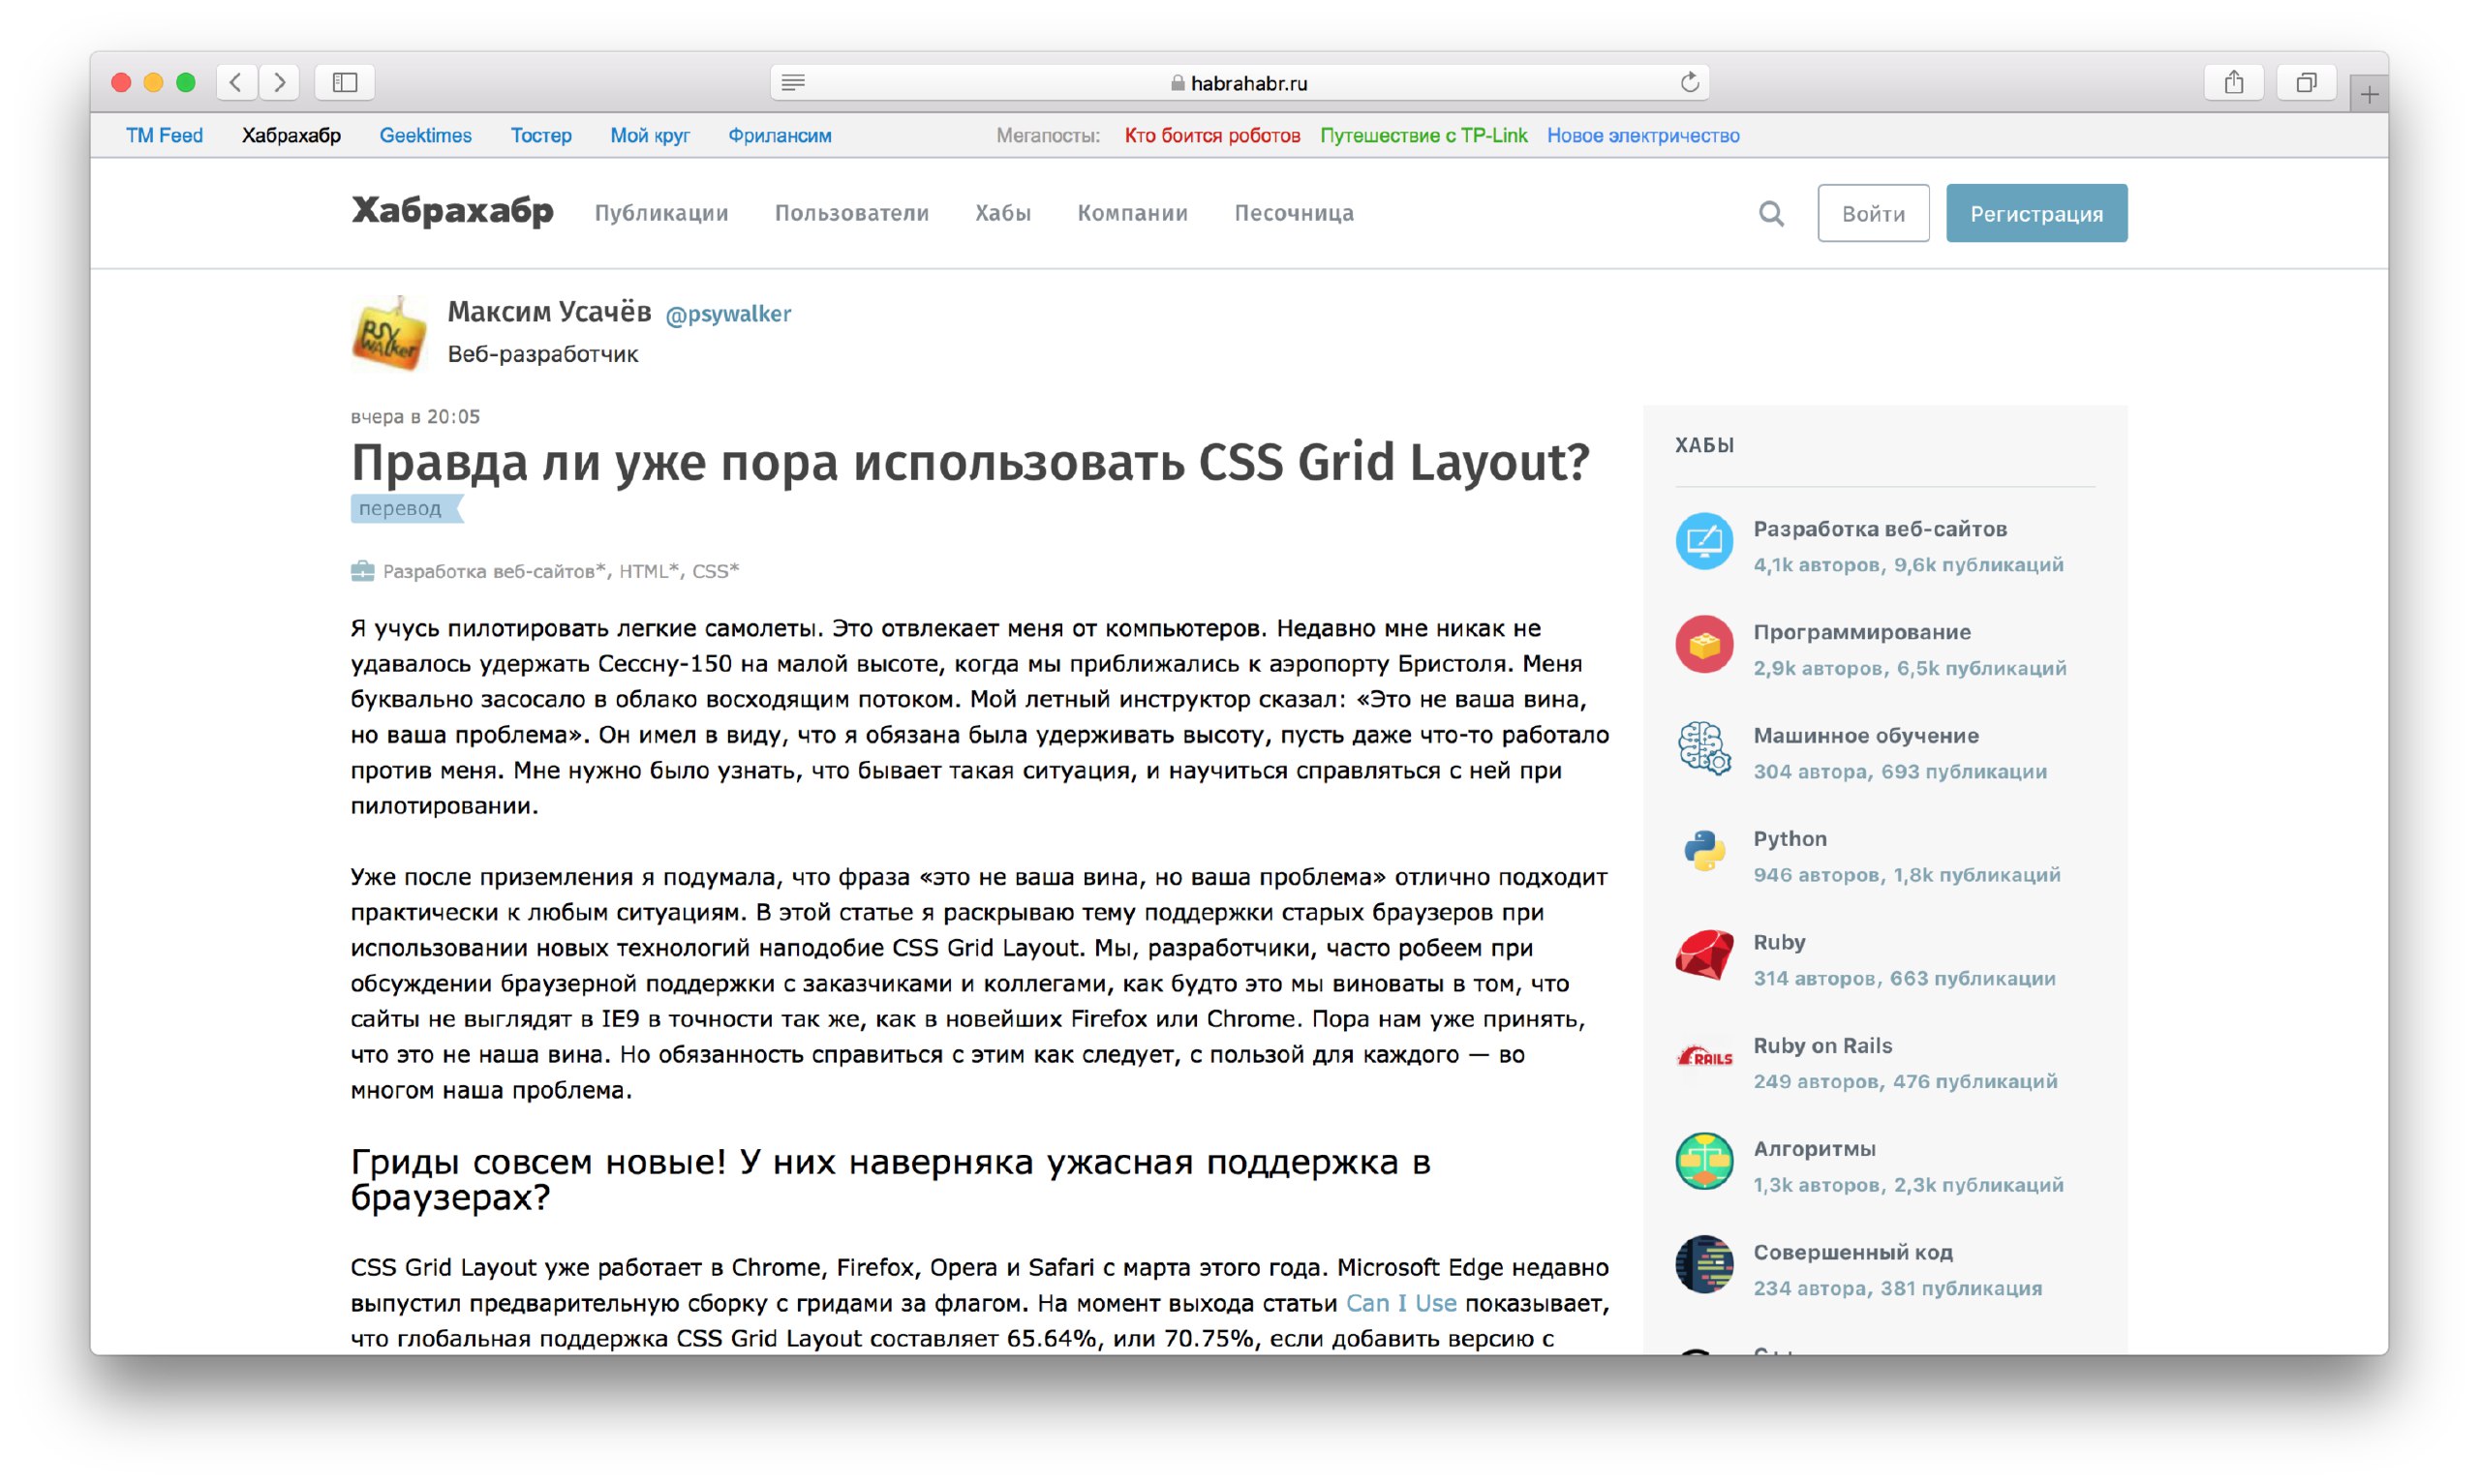Viewport: 2479px width, 1484px height.
Task: Go back with Safari's back arrow
Action: pos(237,82)
